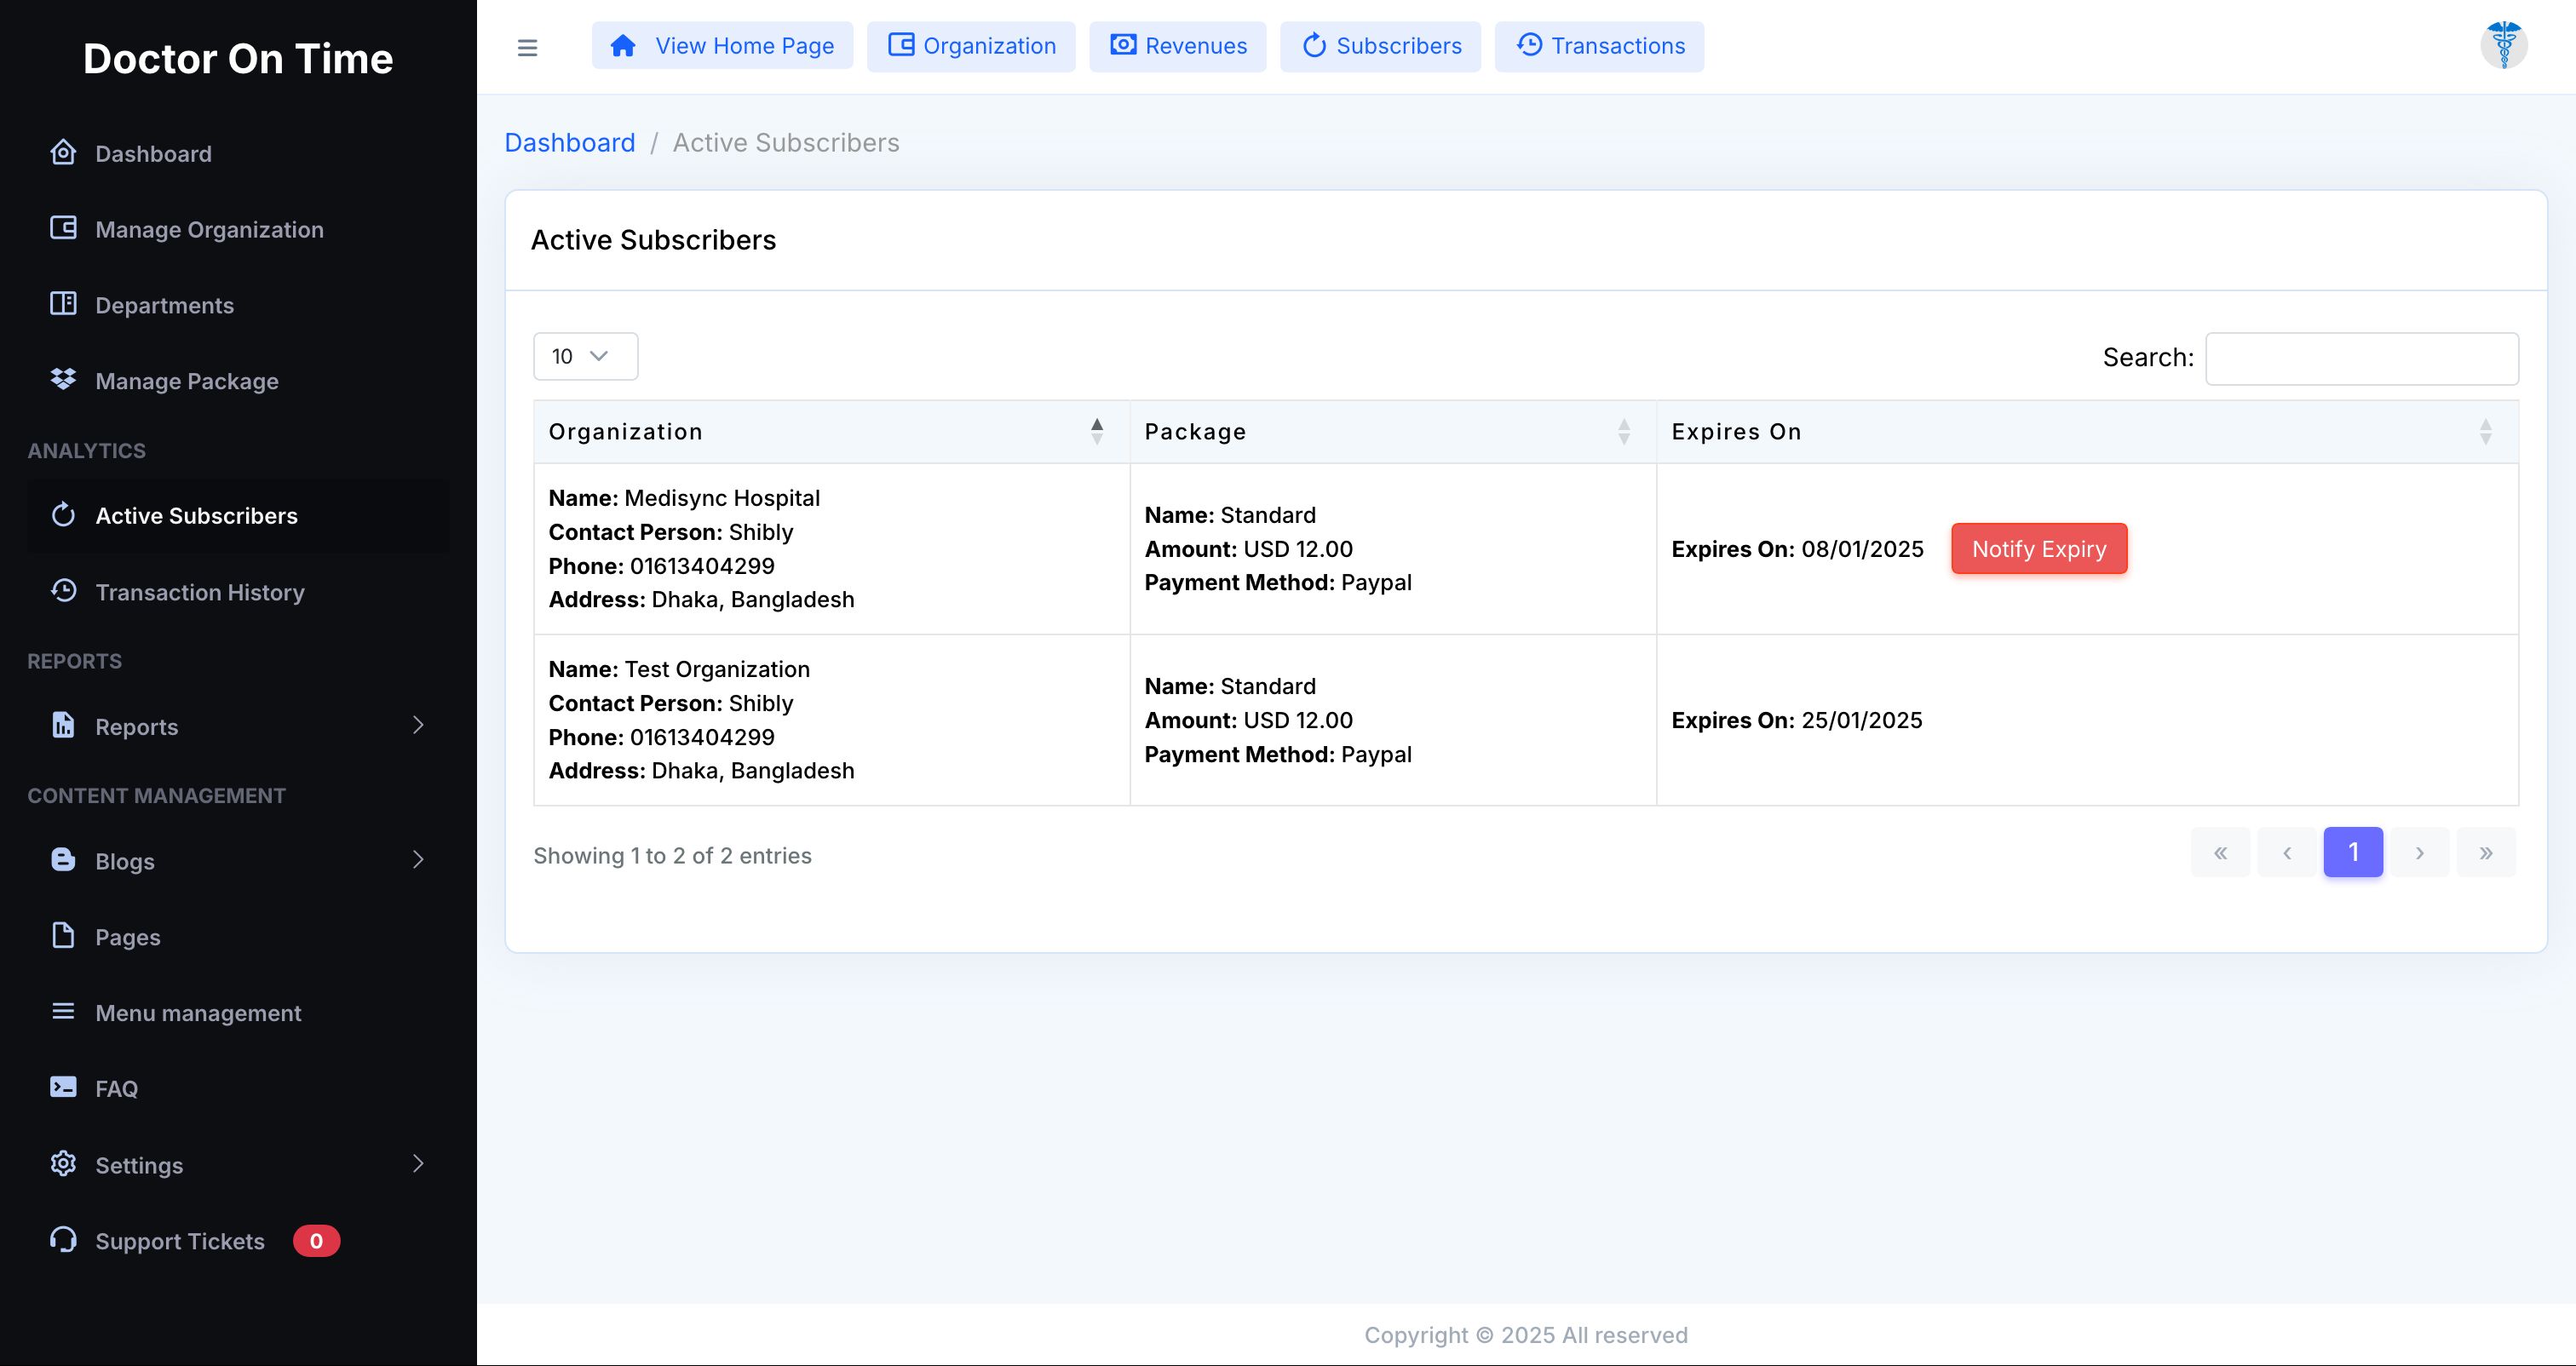Click the Blogs sidebar icon

[x=63, y=860]
